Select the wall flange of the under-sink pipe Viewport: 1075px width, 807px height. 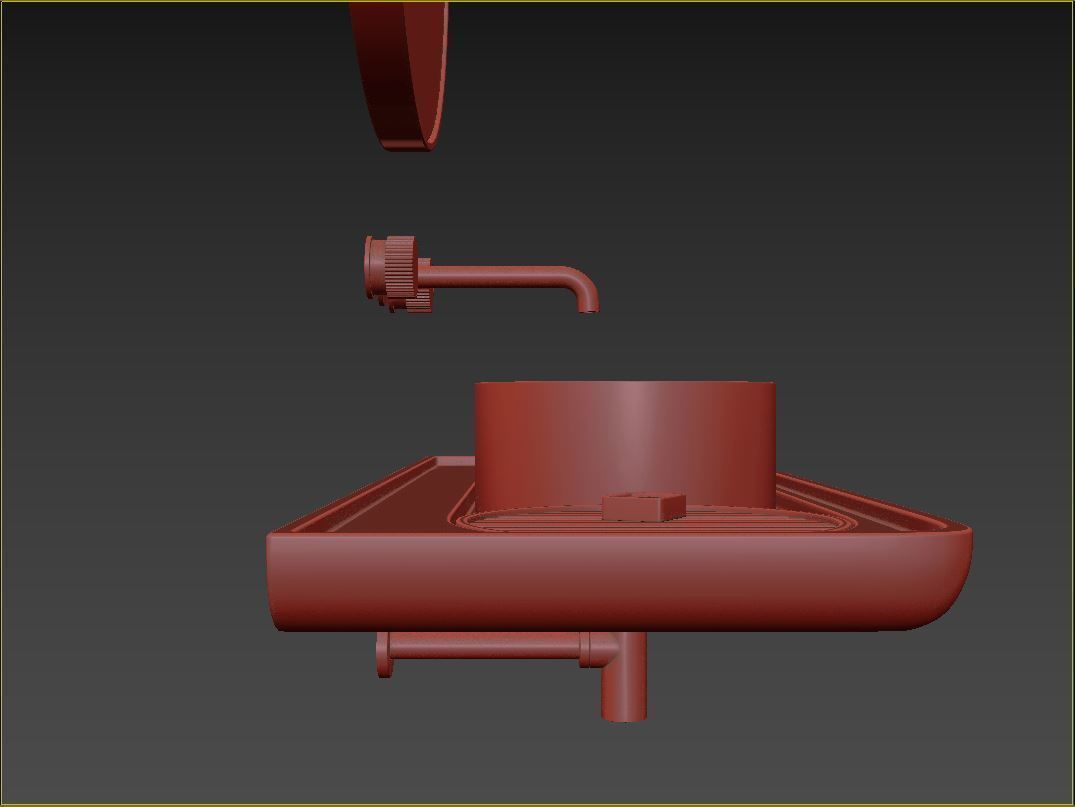pyautogui.click(x=383, y=655)
